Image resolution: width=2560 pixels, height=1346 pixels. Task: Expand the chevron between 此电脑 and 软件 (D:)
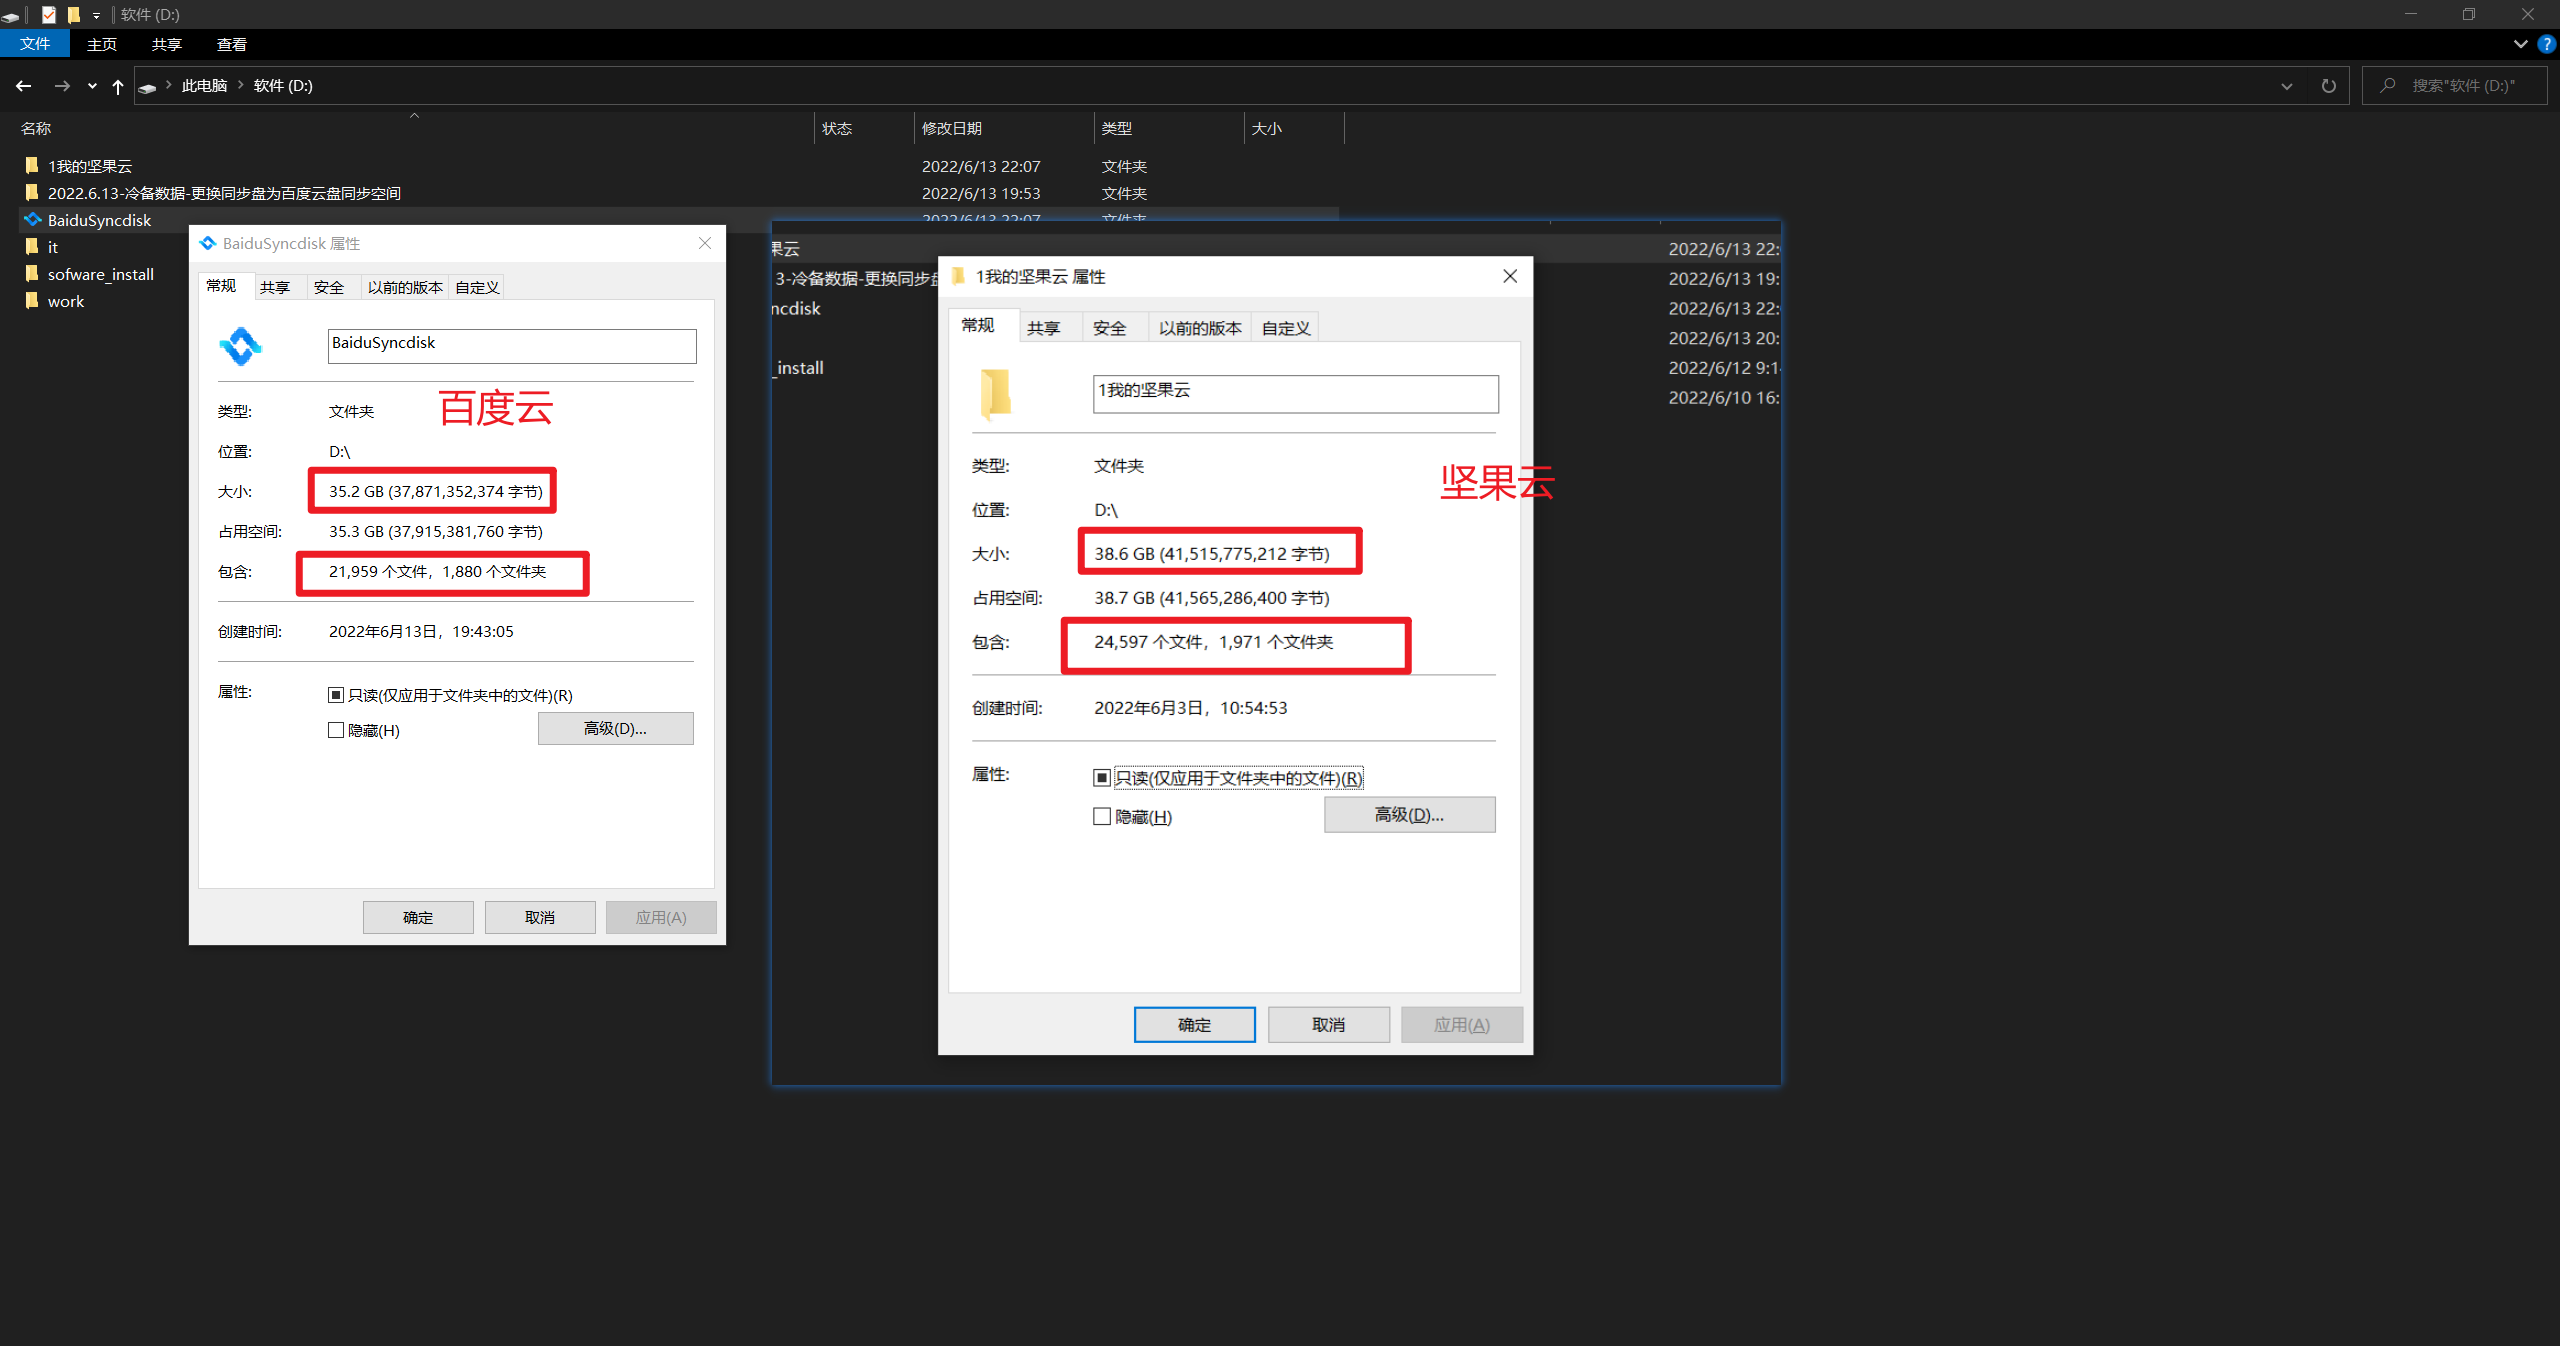(241, 85)
